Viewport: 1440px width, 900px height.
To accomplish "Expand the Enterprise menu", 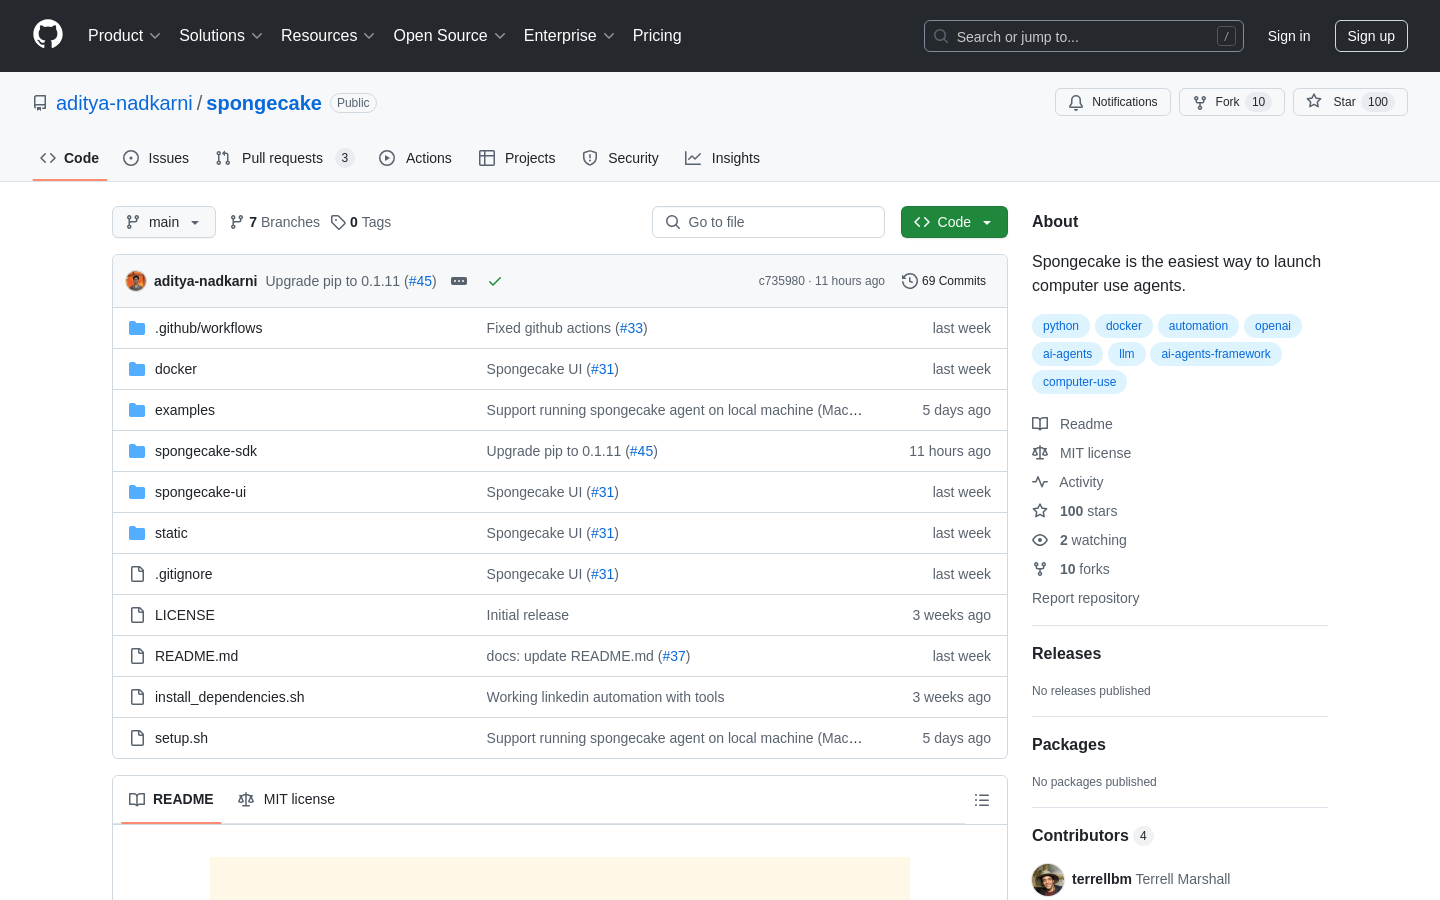I will coord(569,36).
